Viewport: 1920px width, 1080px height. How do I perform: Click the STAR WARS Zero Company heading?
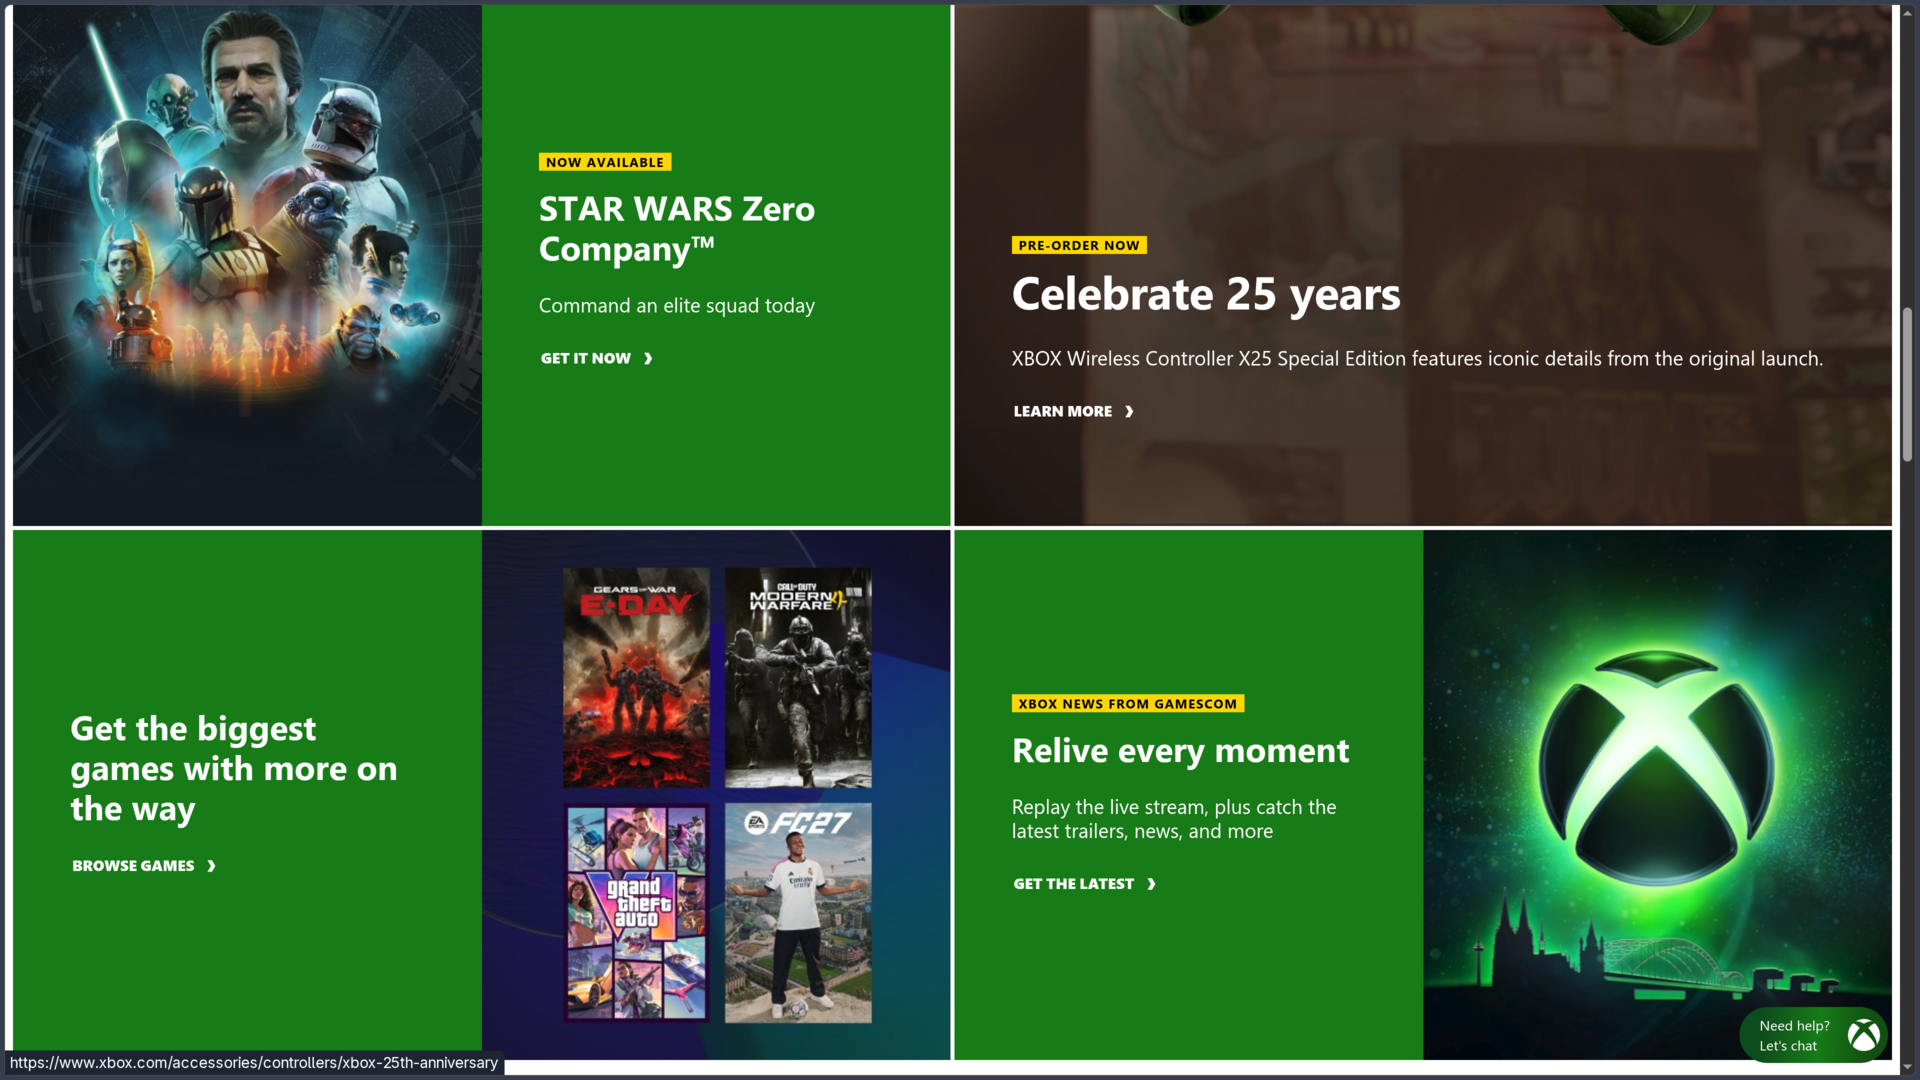[677, 229]
